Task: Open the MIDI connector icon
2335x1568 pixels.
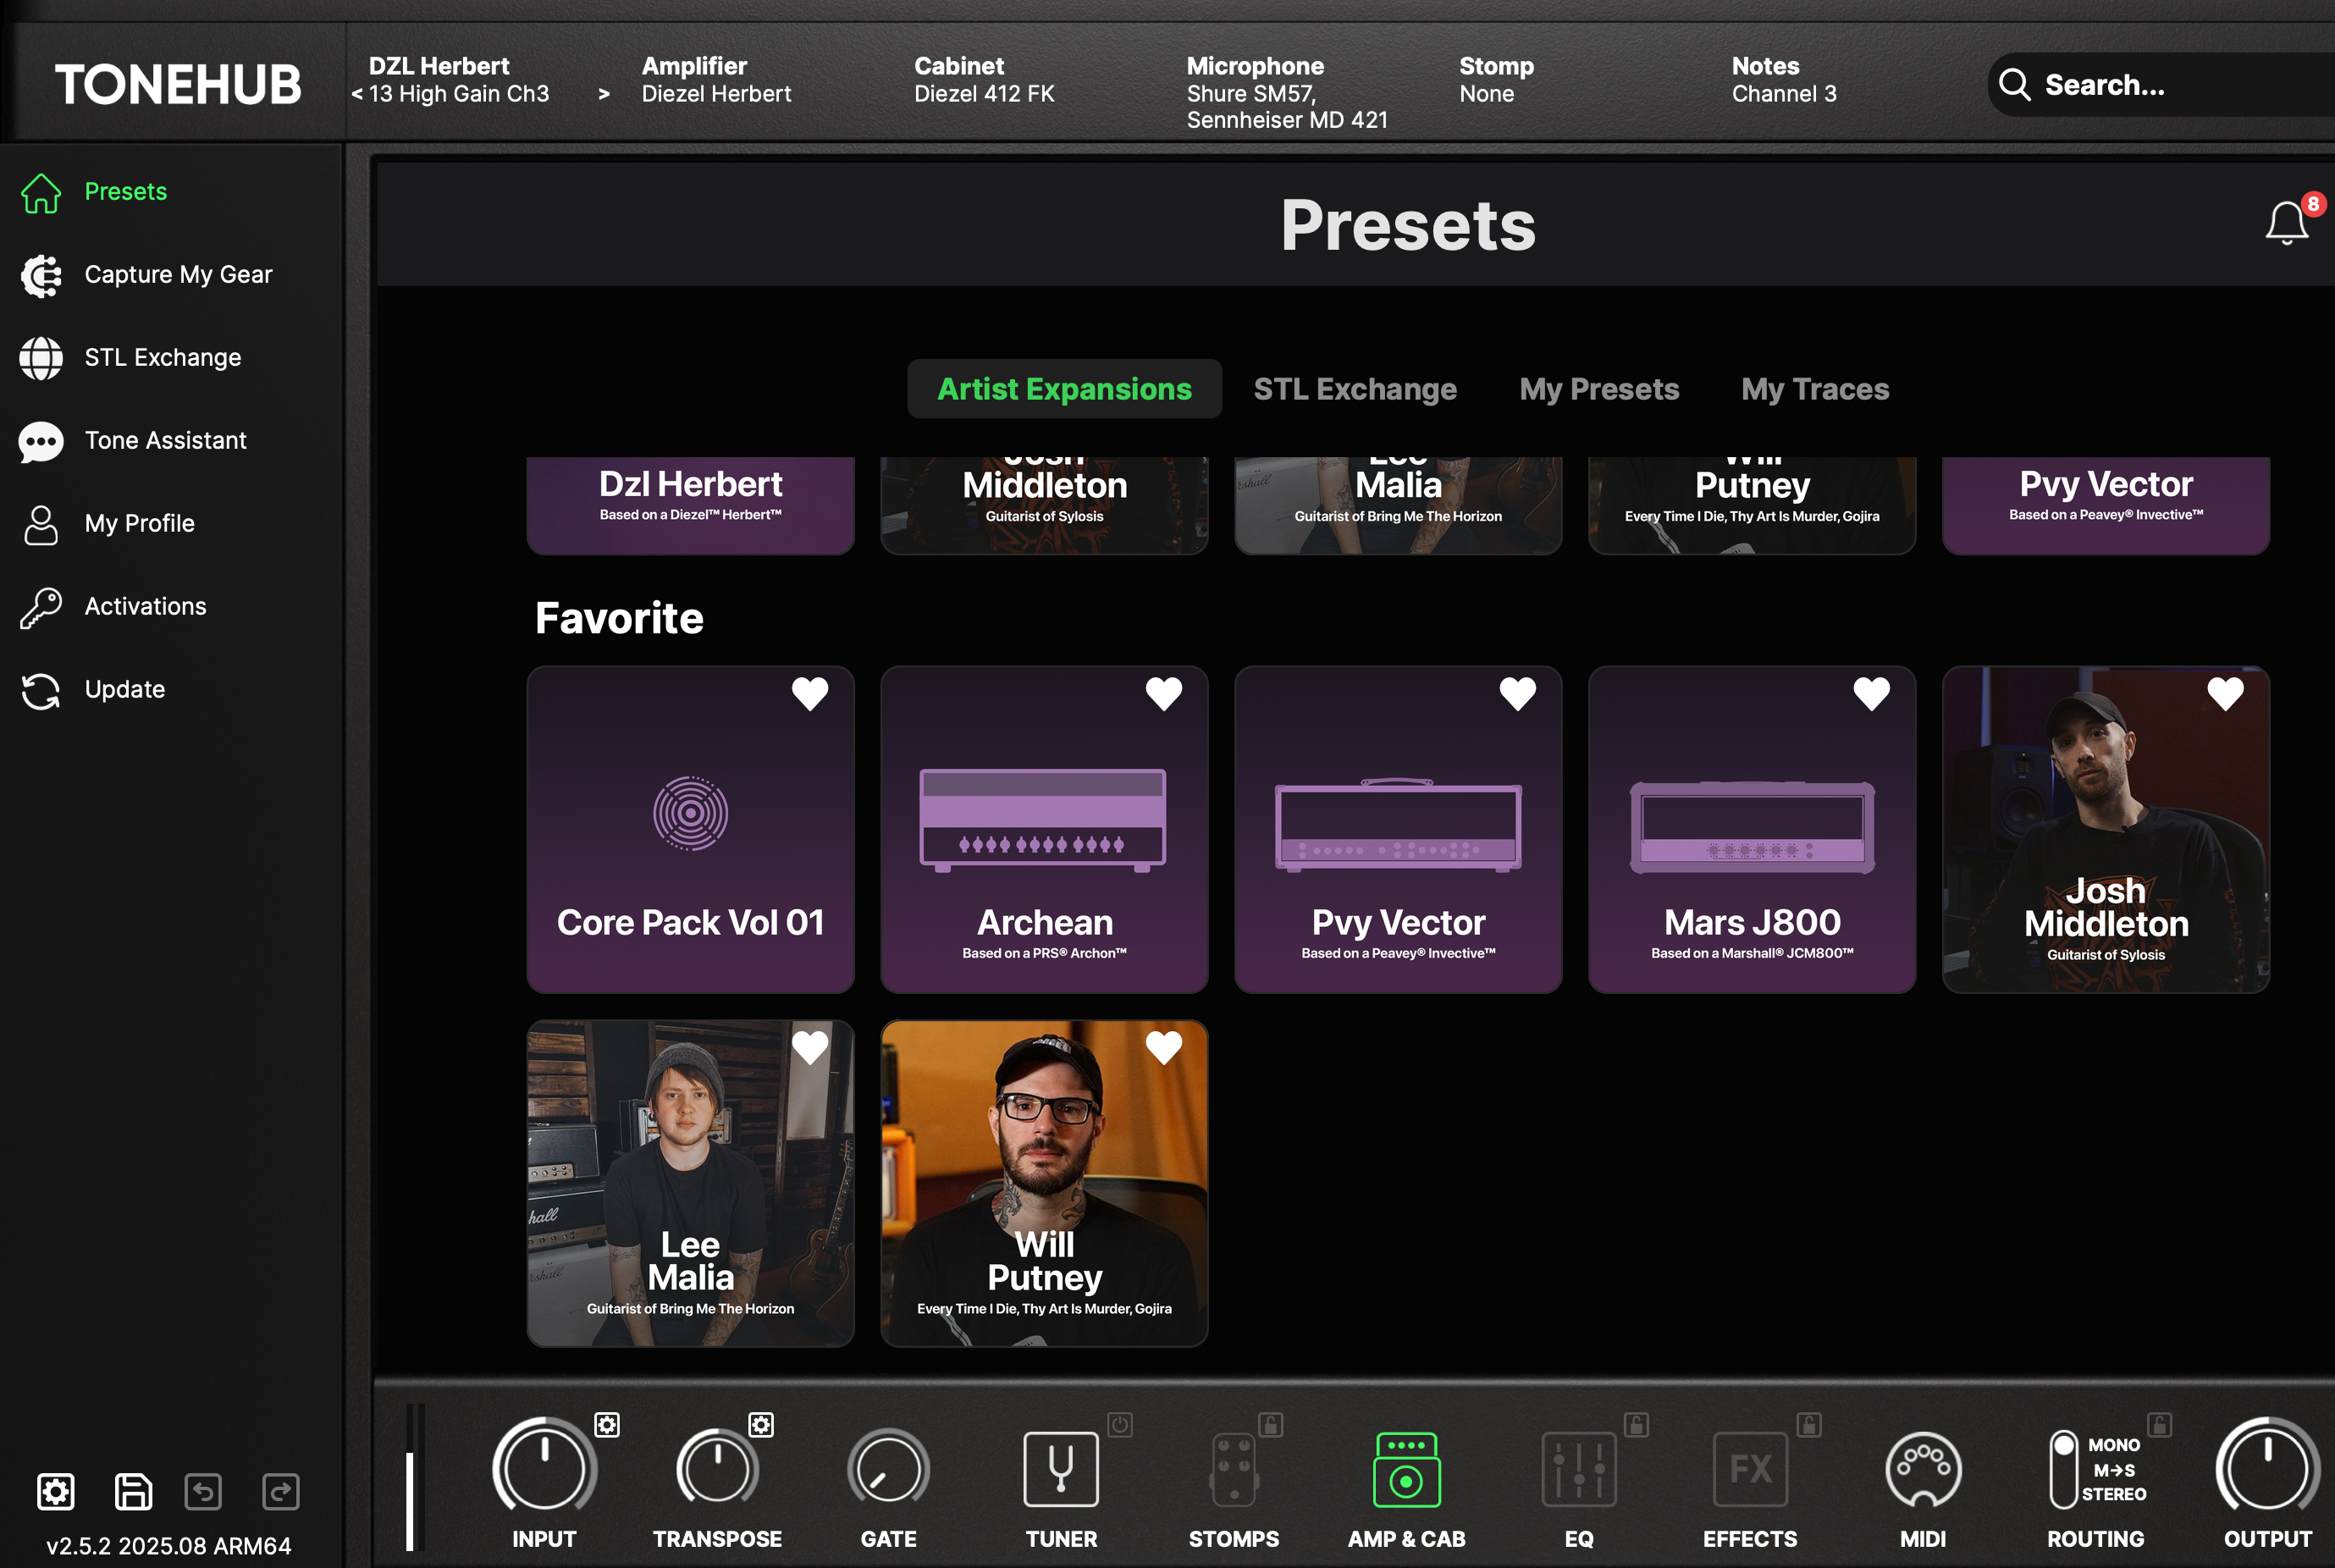Action: pyautogui.click(x=1922, y=1469)
